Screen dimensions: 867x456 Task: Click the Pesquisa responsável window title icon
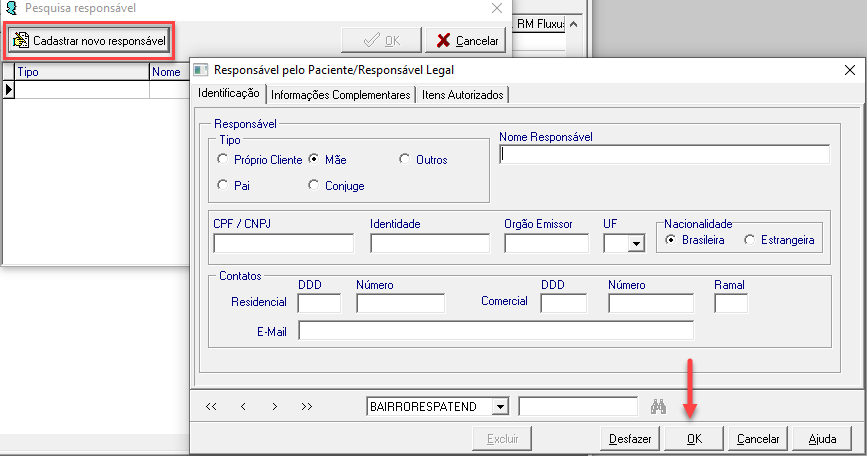[x=11, y=8]
